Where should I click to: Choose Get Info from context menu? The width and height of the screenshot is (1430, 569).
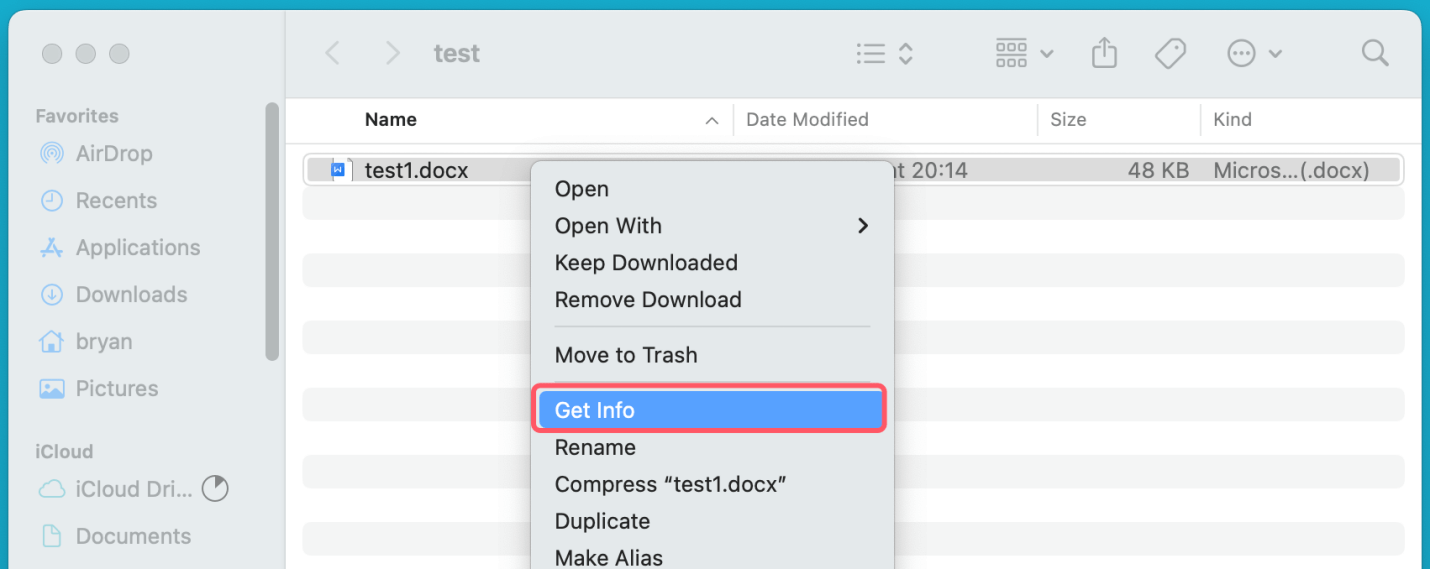coord(709,410)
